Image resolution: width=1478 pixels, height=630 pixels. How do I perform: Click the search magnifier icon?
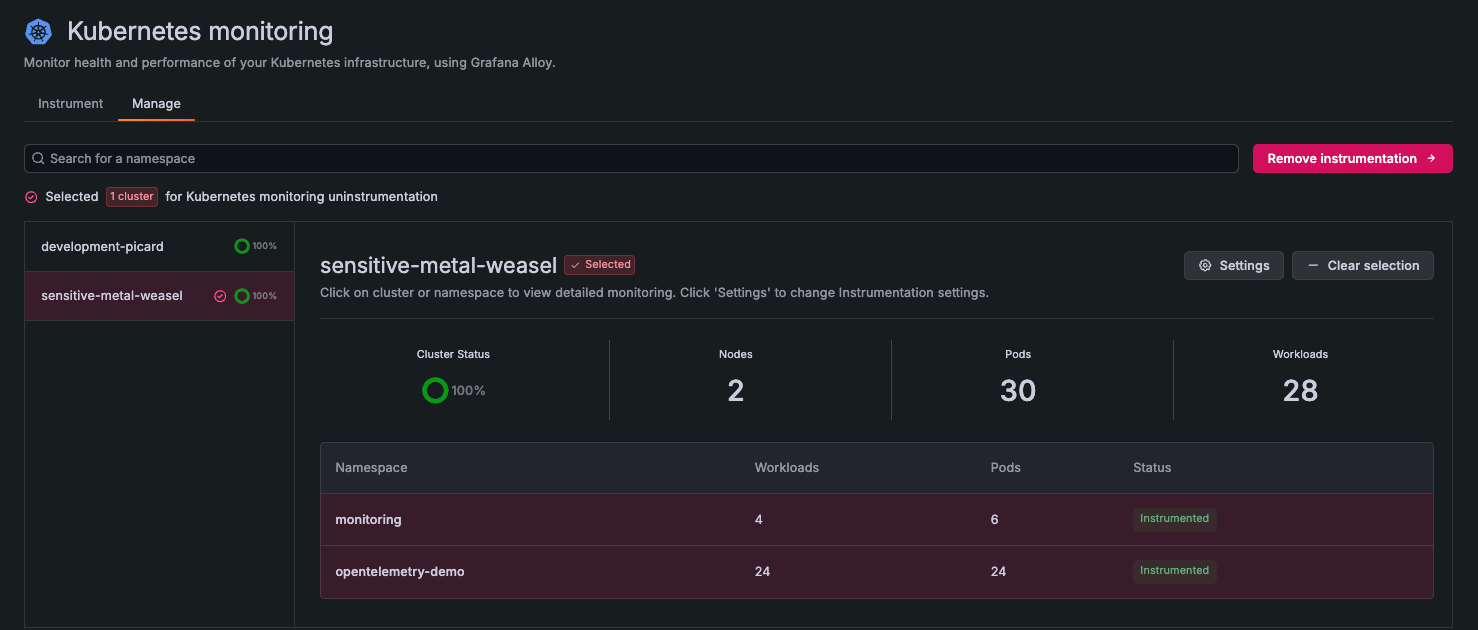click(x=38, y=159)
